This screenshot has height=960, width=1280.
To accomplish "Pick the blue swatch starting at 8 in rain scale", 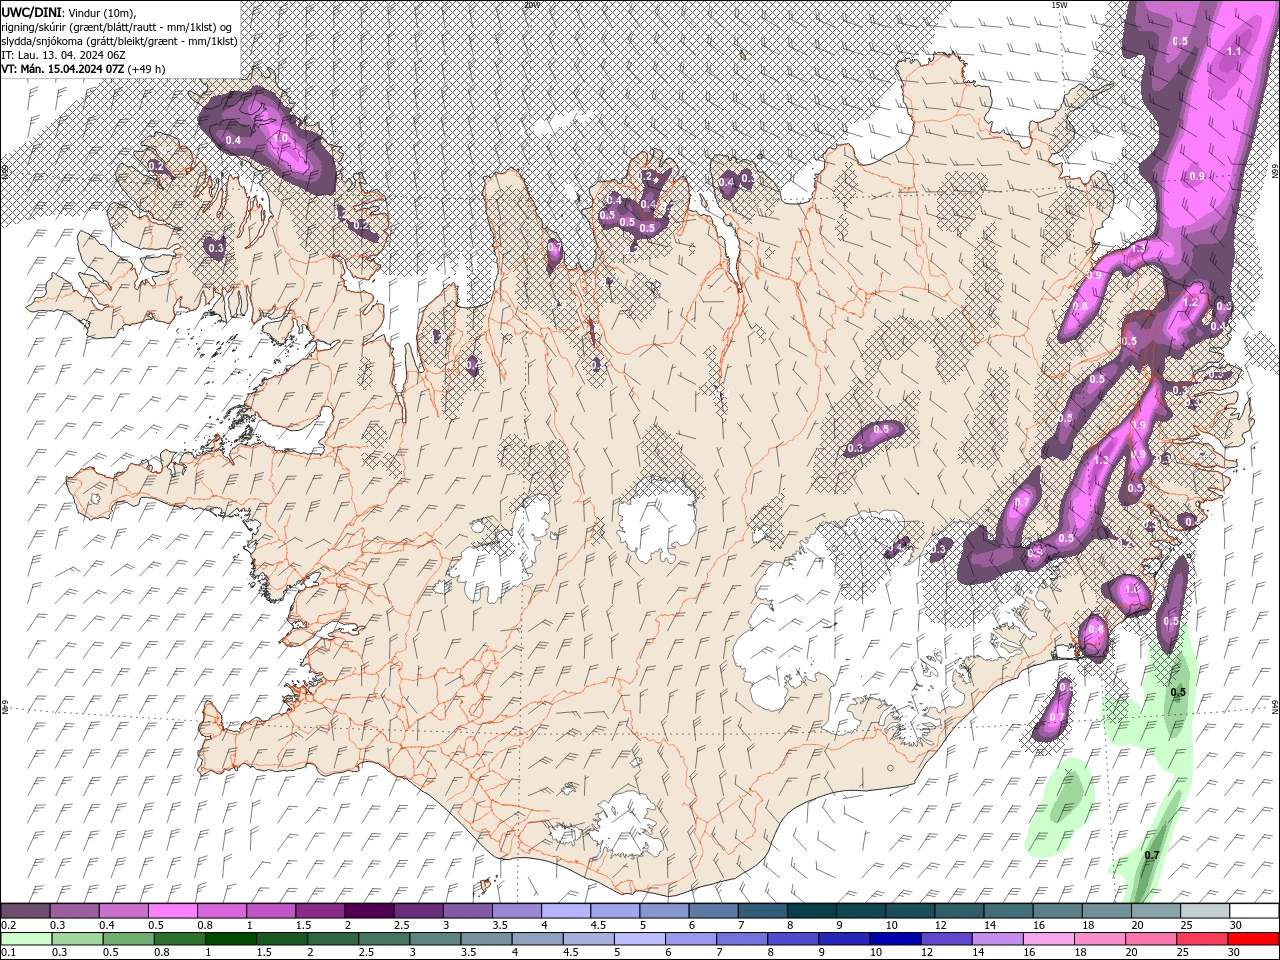I will (793, 939).
